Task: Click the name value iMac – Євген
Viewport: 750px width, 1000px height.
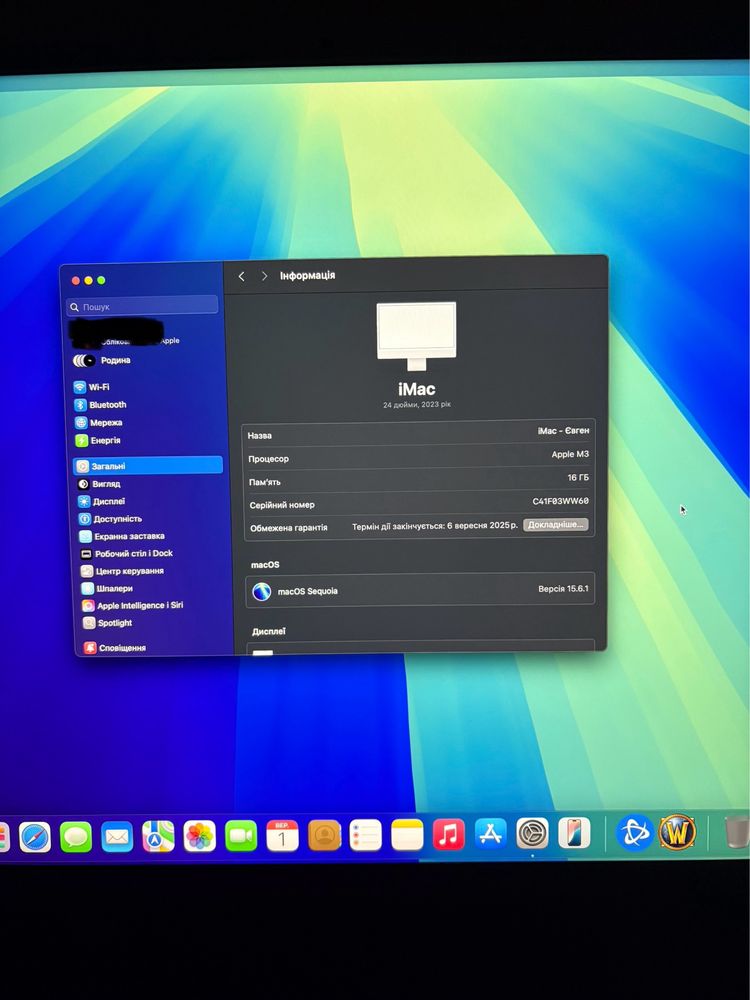Action: coord(563,431)
